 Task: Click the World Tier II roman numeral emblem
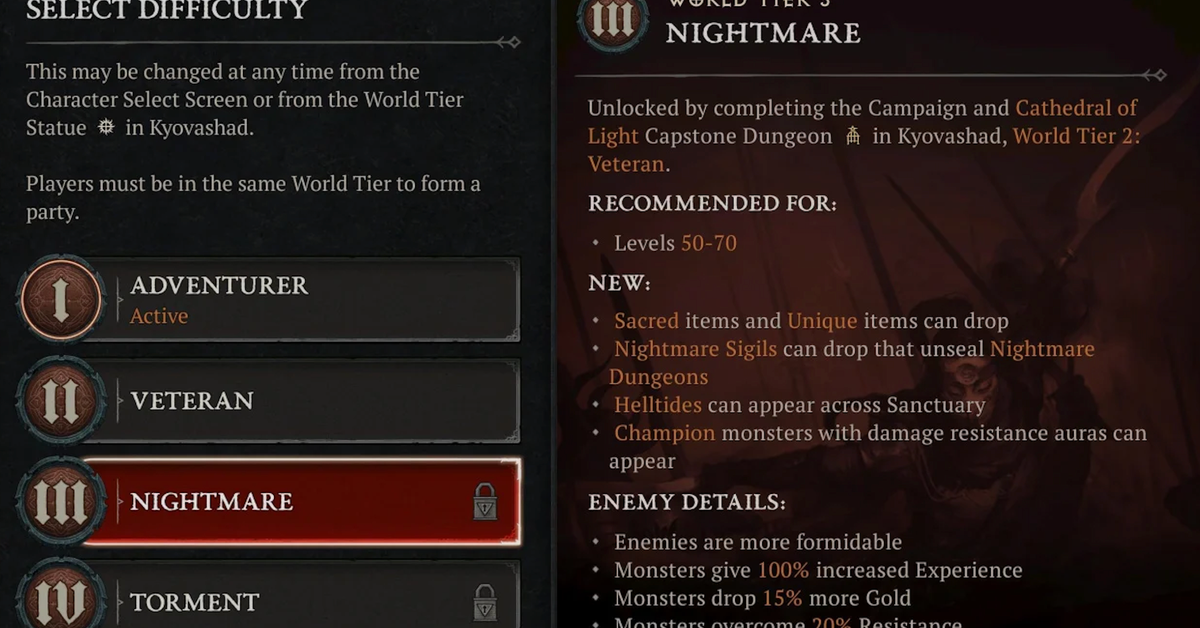tap(61, 401)
